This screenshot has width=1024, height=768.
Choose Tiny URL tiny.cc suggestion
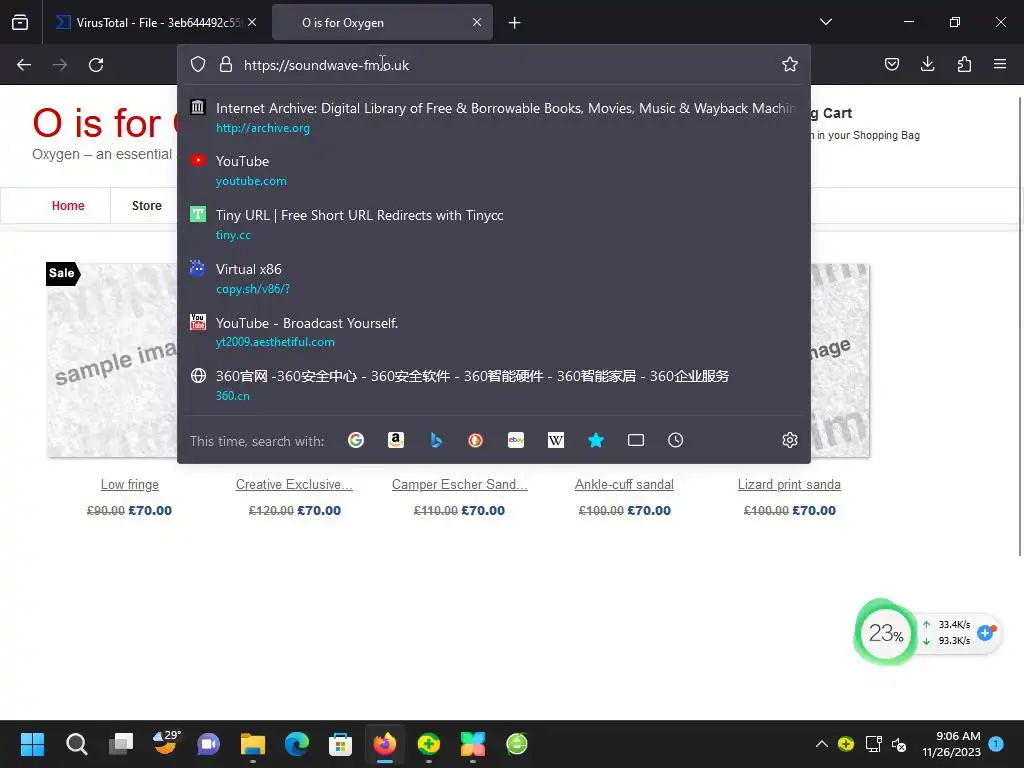[x=494, y=224]
